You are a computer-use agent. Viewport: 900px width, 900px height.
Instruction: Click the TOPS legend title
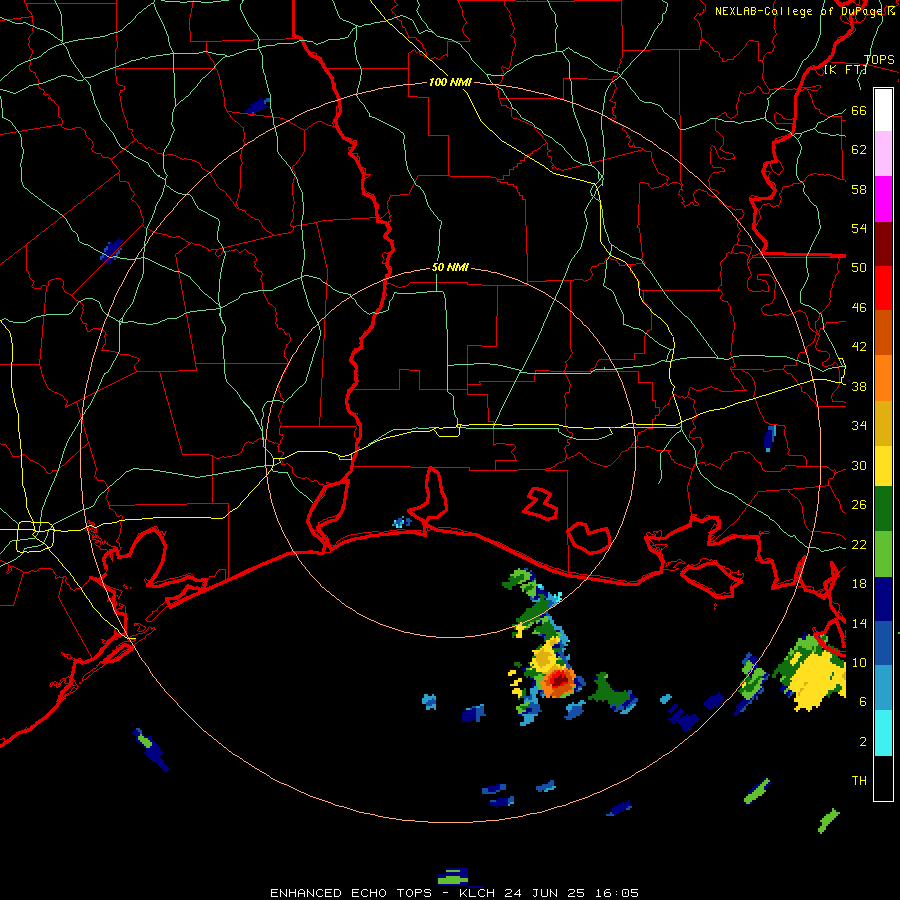point(879,60)
